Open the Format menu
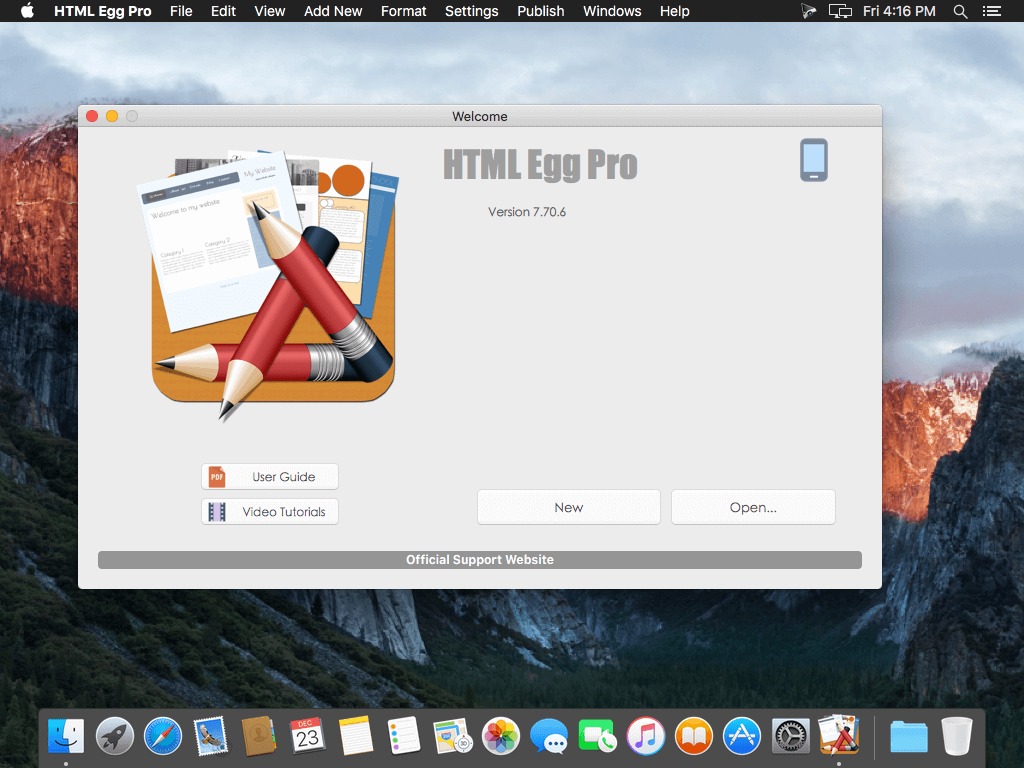 404,11
